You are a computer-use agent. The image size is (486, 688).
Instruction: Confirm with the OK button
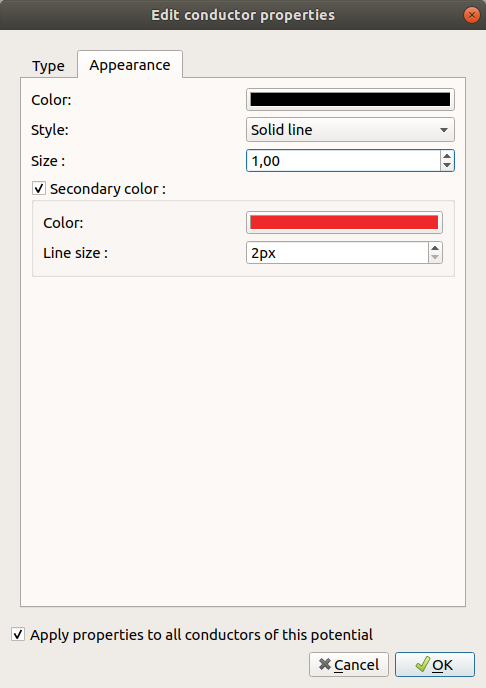[435, 665]
